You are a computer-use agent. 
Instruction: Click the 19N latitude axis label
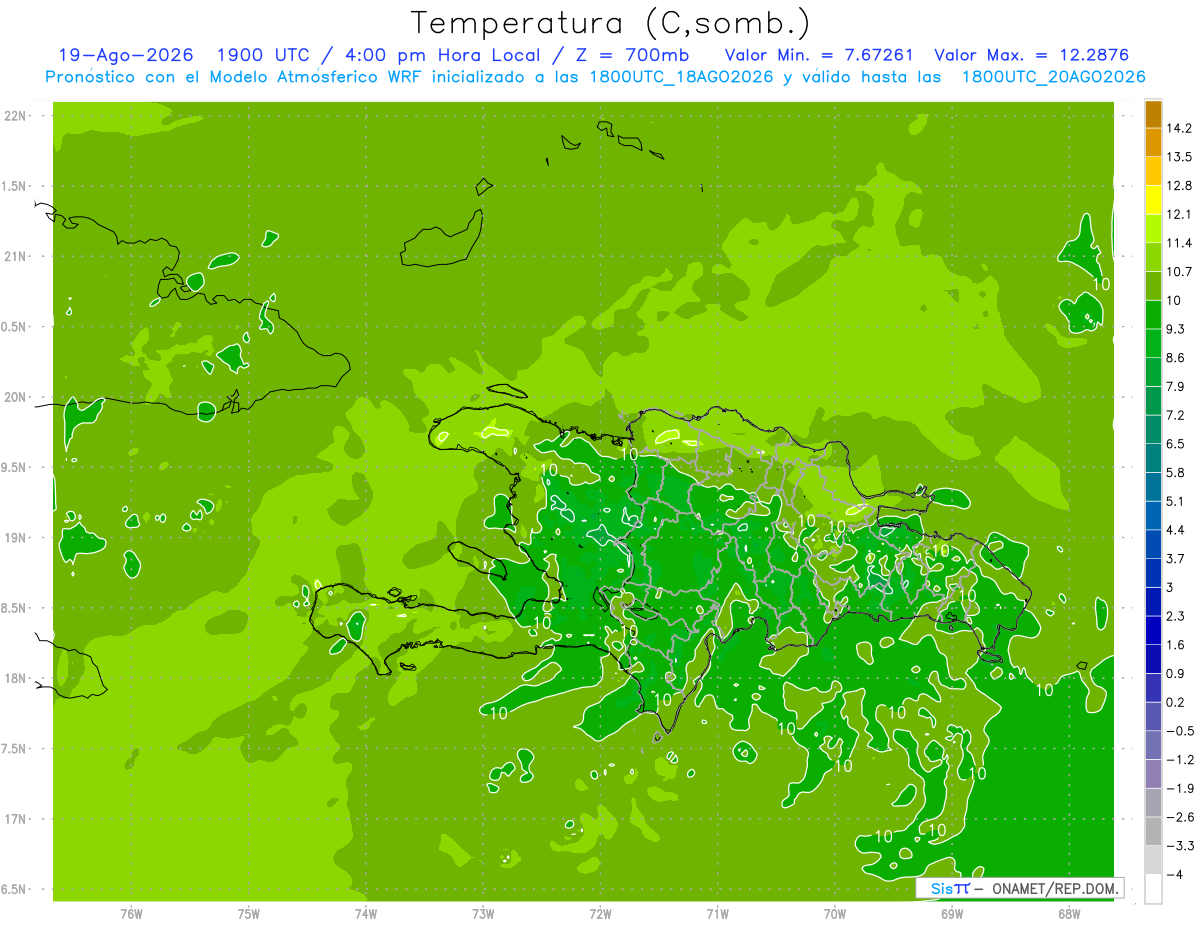coord(15,538)
